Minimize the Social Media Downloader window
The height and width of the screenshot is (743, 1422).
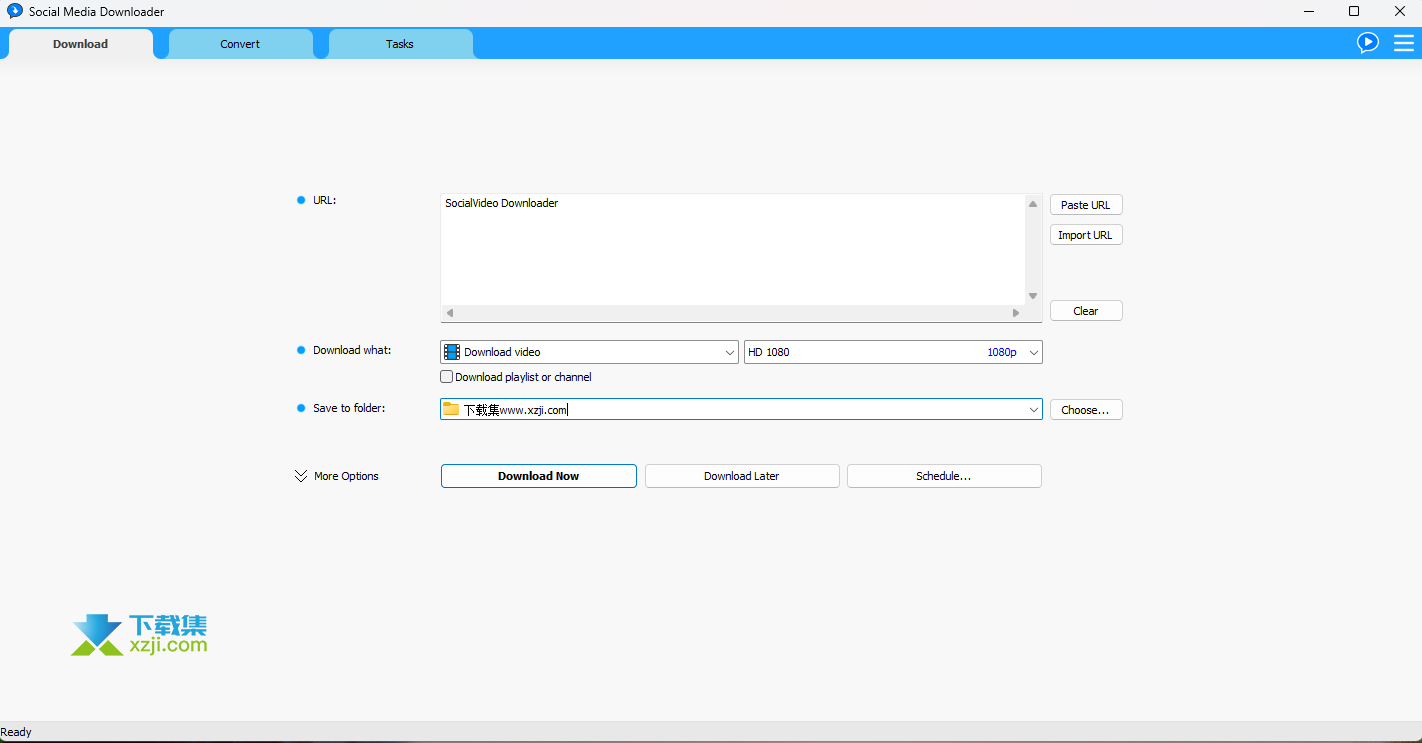1309,12
